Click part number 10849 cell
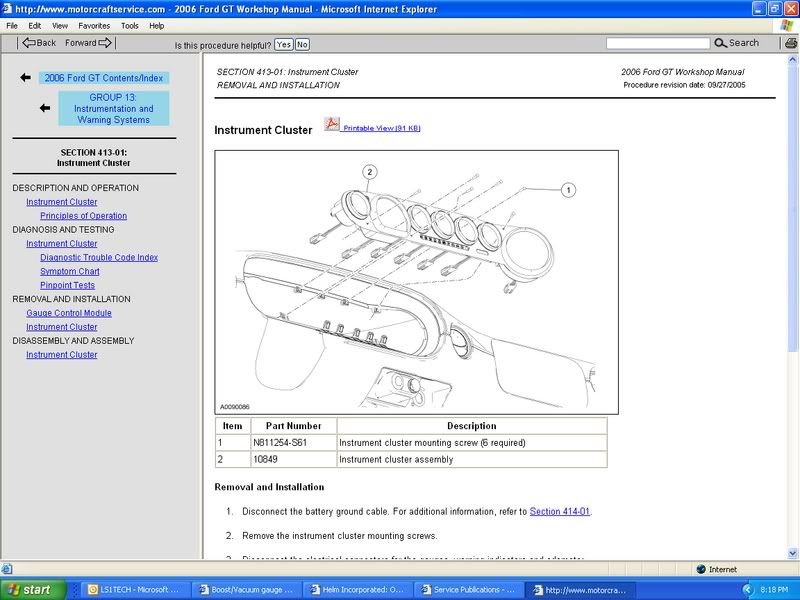 (x=293, y=459)
